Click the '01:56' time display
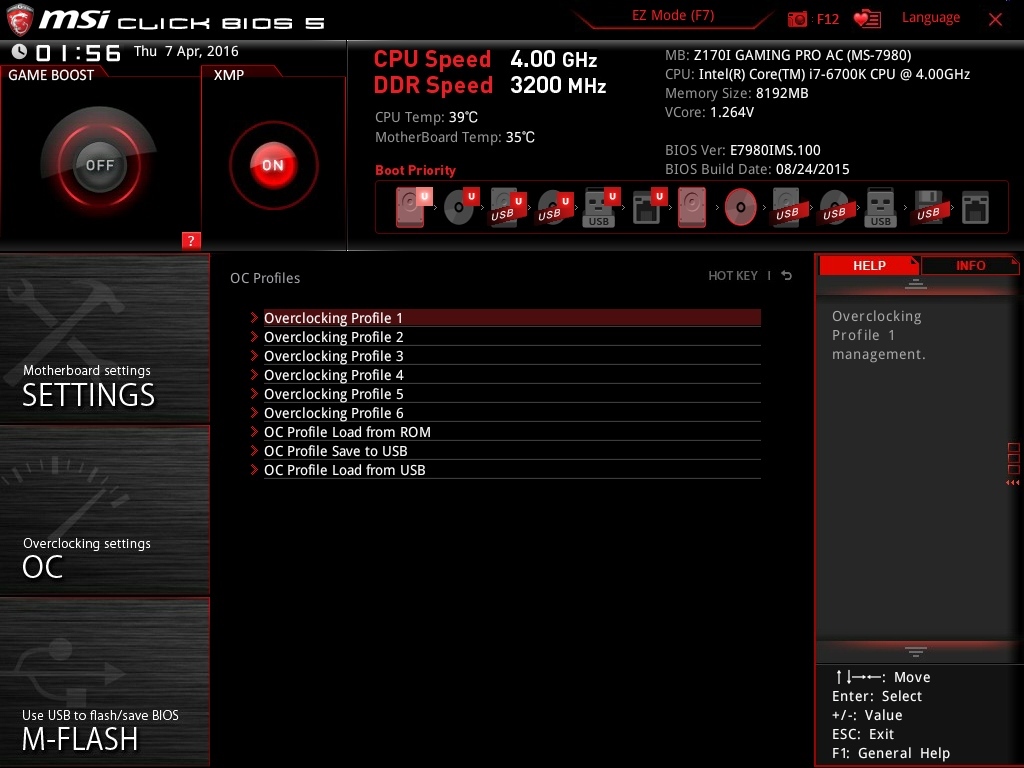This screenshot has height=768, width=1024. point(78,53)
